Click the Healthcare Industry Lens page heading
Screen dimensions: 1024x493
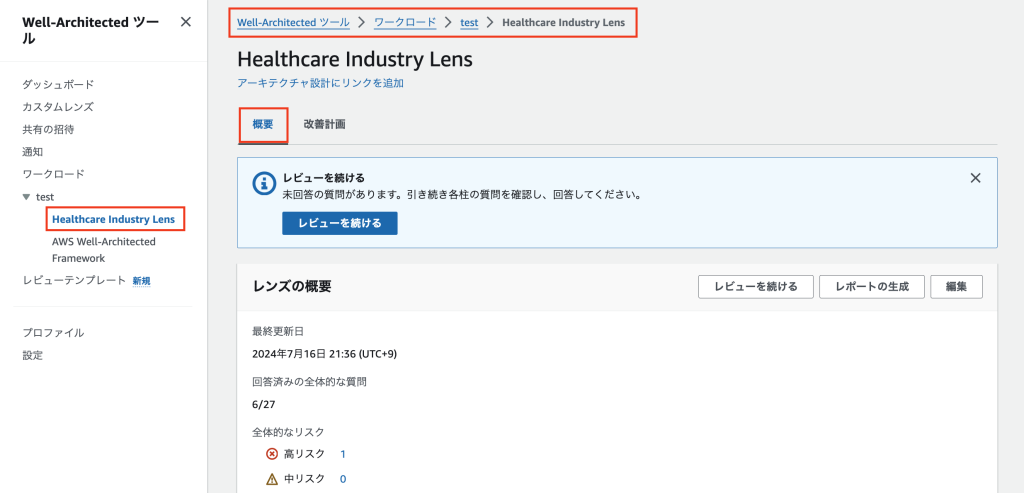(355, 59)
